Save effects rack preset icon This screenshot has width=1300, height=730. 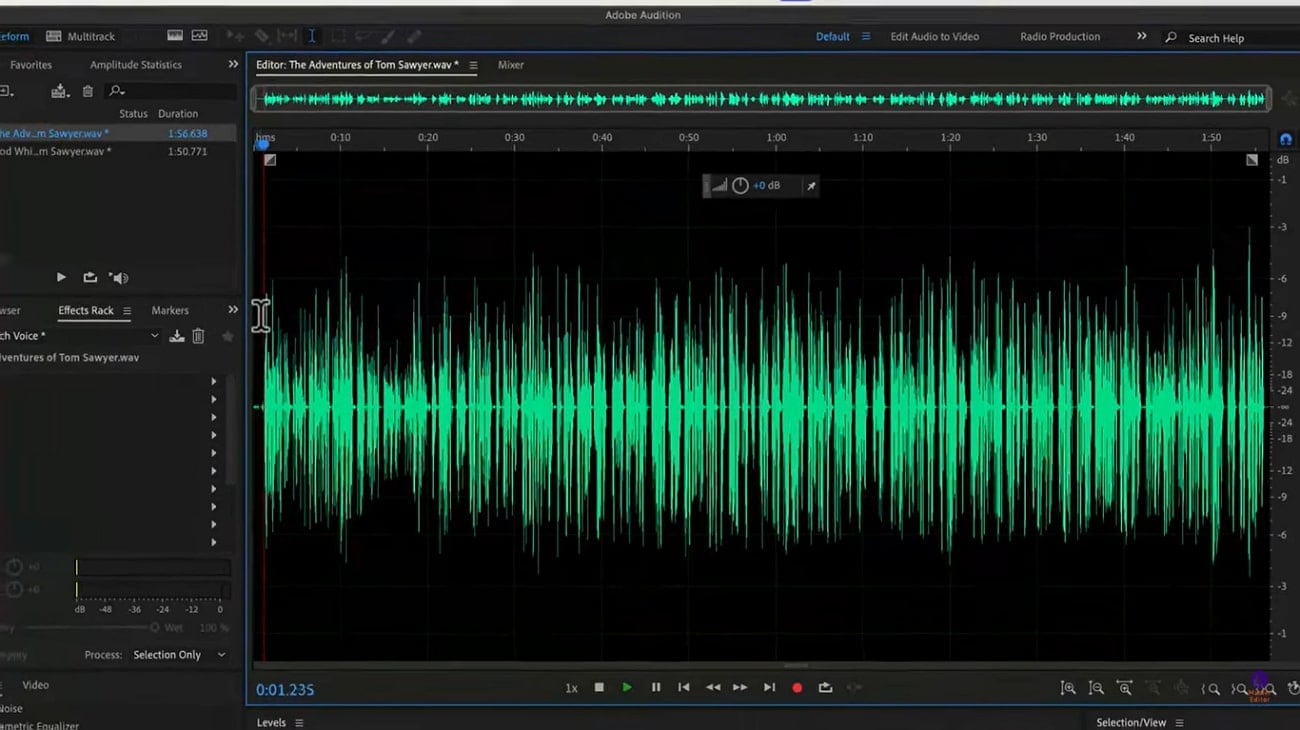(177, 336)
